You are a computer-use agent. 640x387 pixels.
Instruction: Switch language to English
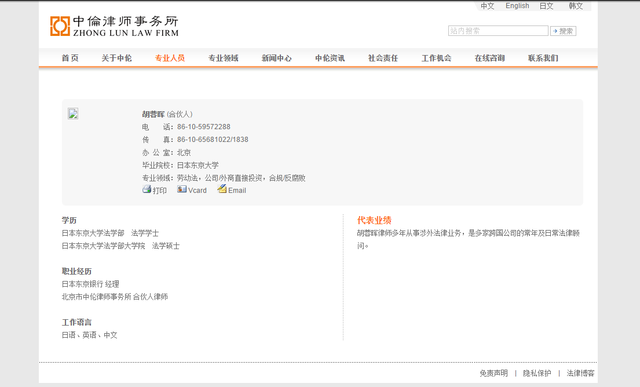[x=517, y=6]
